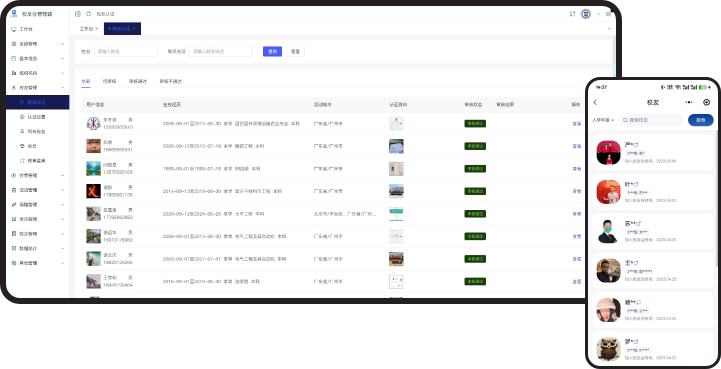Expand the 会费管理 sidebar menu chevron
Image resolution: width=721 pixels, height=369 pixels.
click(x=63, y=176)
